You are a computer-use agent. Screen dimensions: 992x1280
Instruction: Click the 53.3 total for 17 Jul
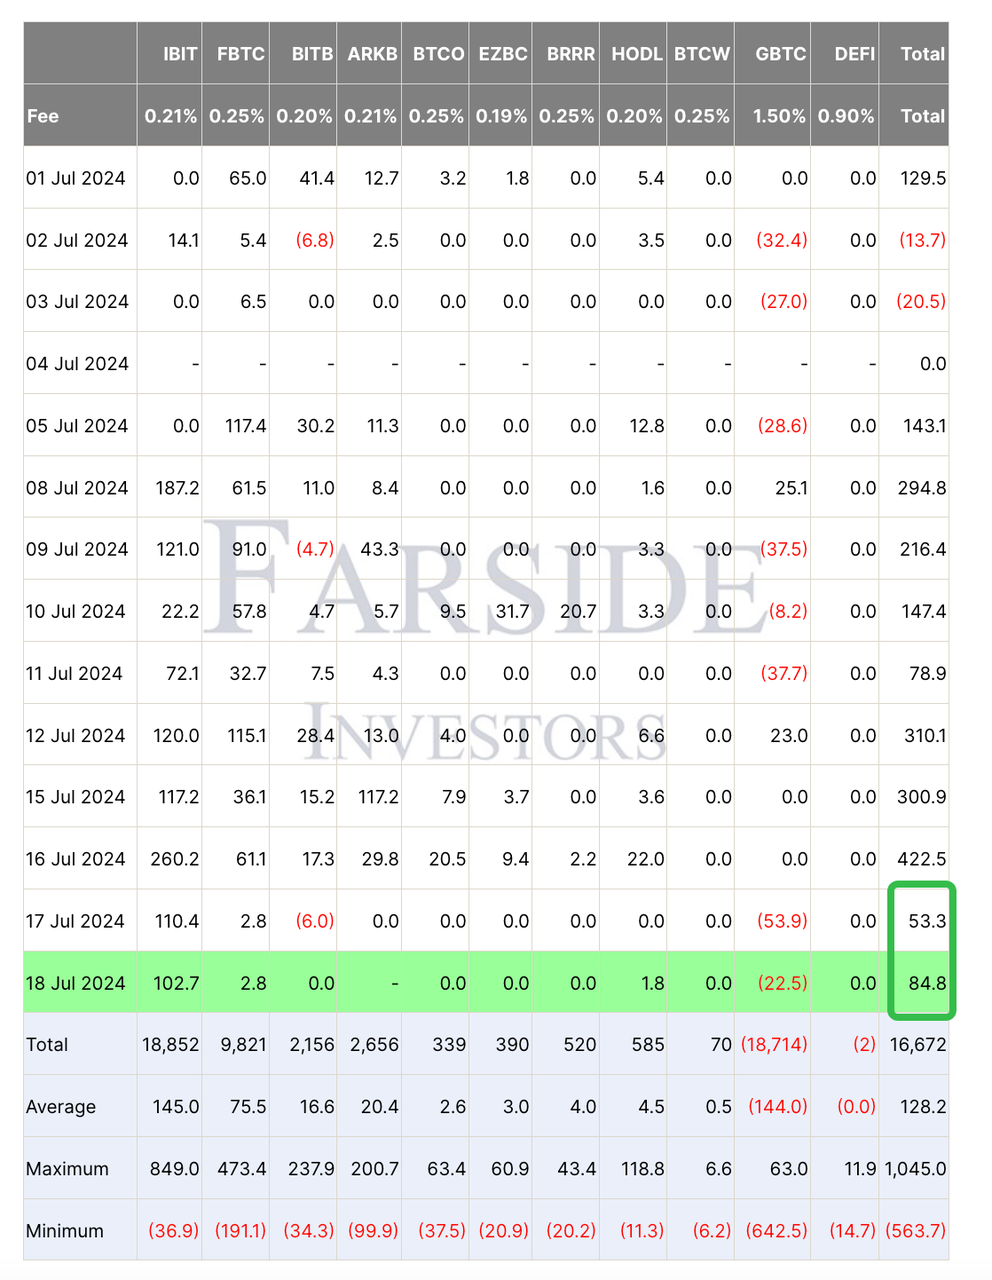click(x=927, y=921)
